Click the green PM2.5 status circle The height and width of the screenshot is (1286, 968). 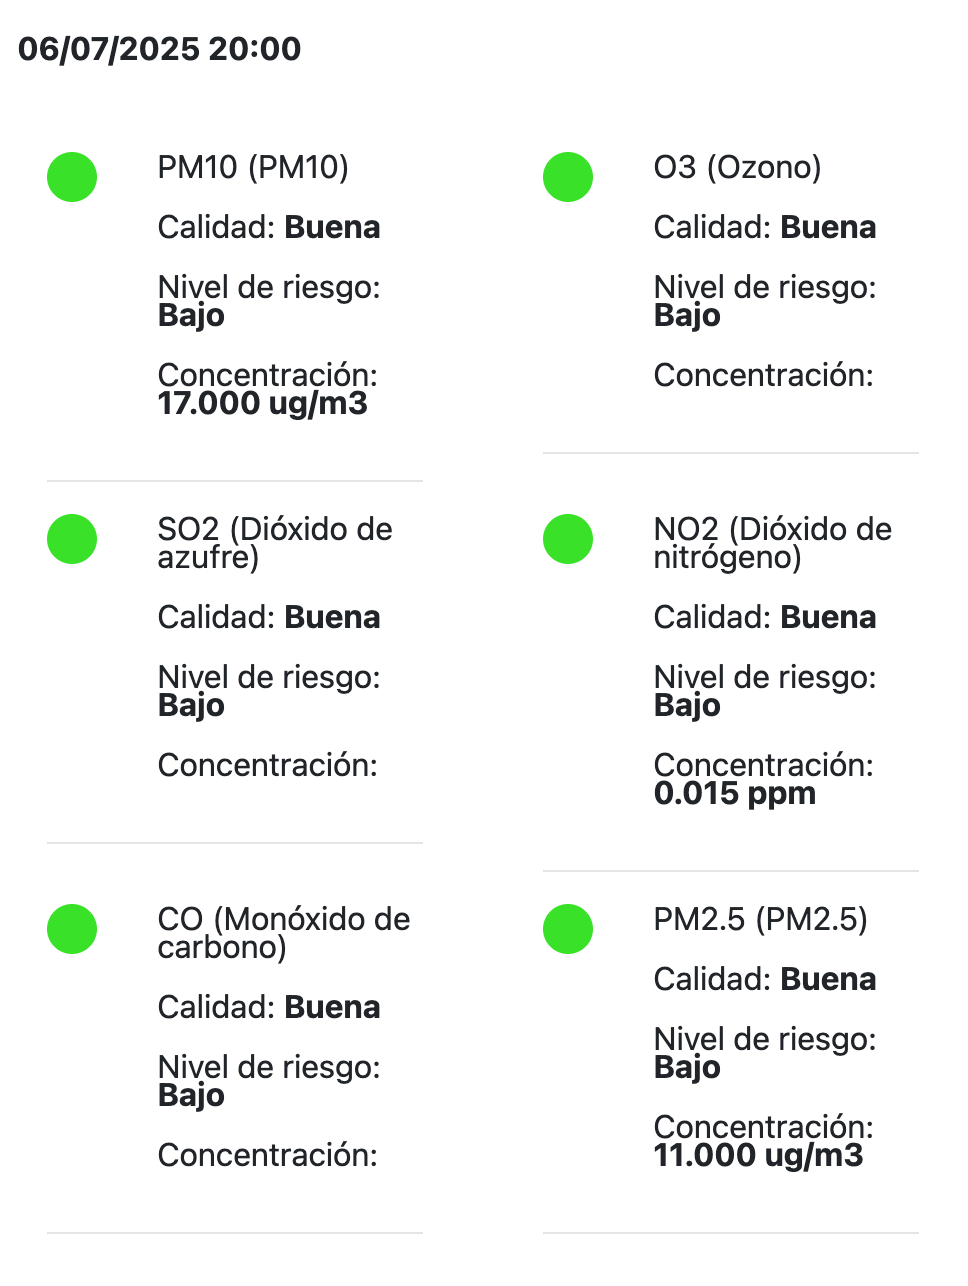568,929
